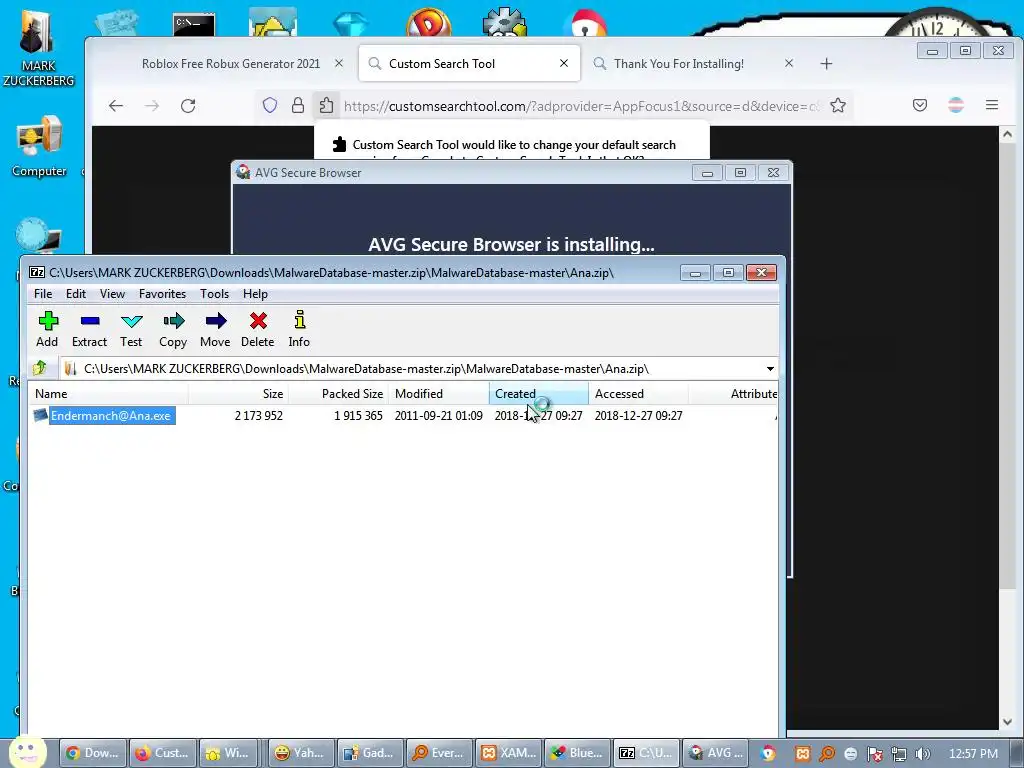Sort file list by Modified column
The image size is (1024, 768).
tap(439, 394)
